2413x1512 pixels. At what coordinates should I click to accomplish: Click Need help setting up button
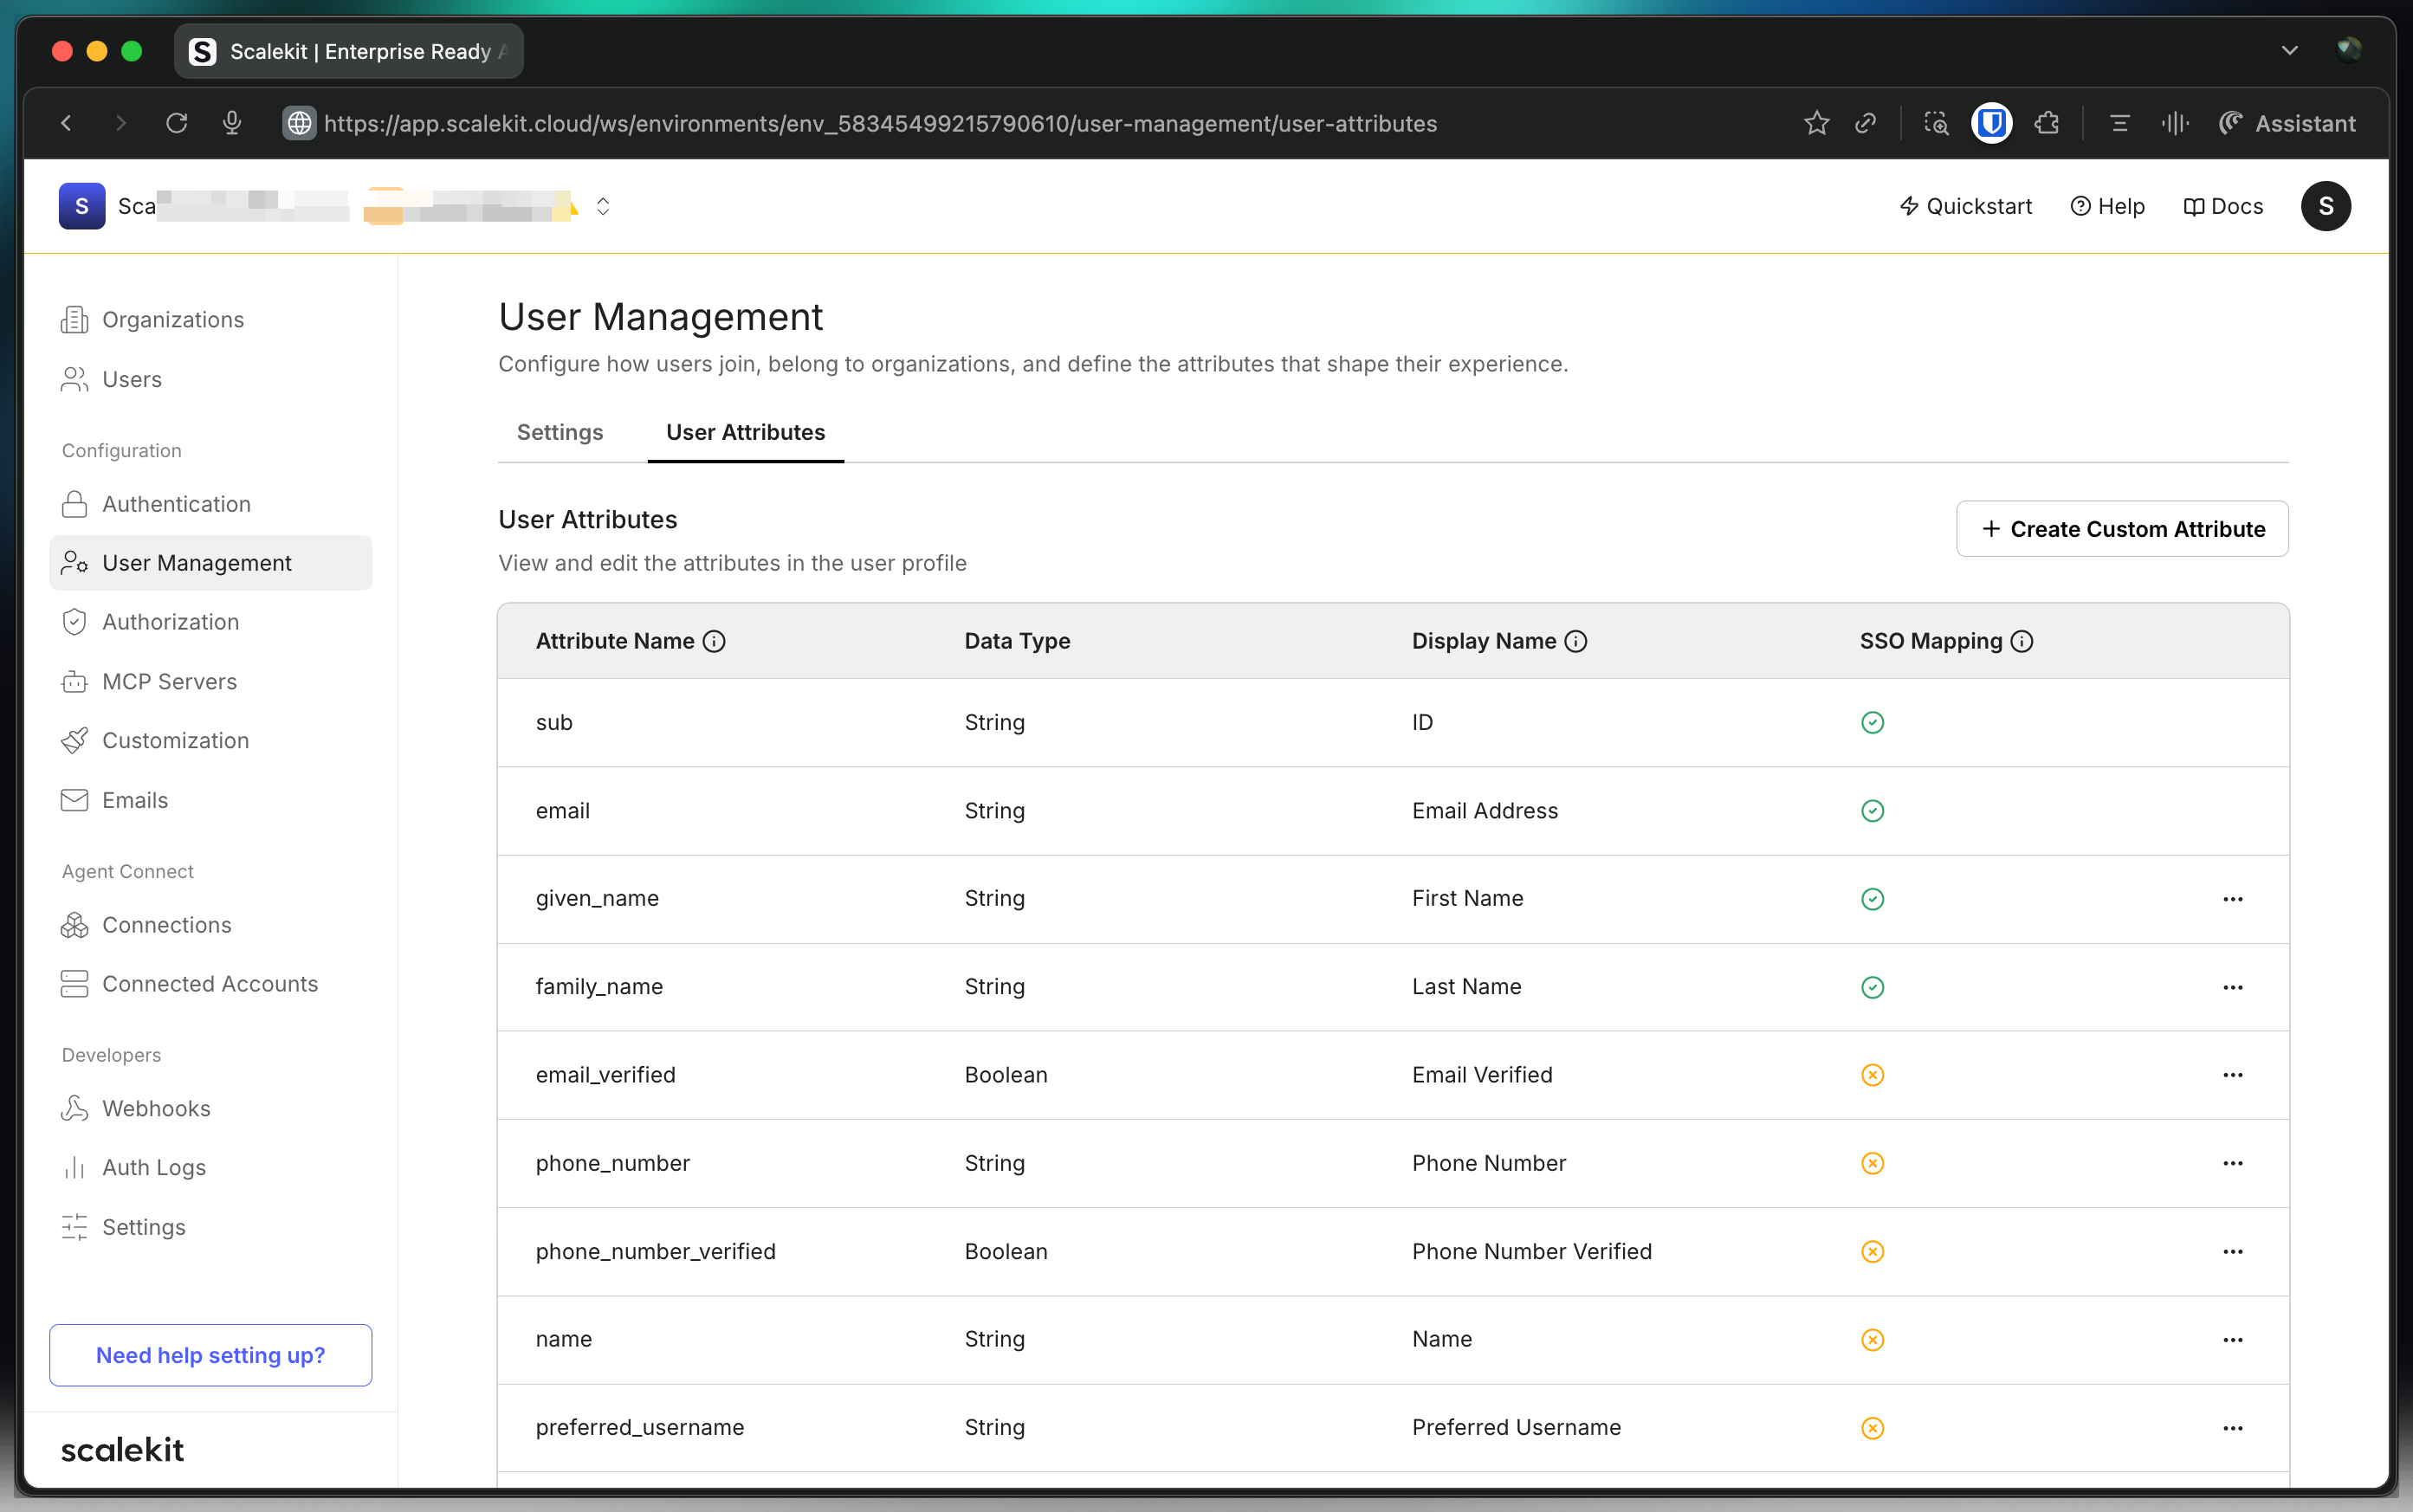[x=211, y=1355]
